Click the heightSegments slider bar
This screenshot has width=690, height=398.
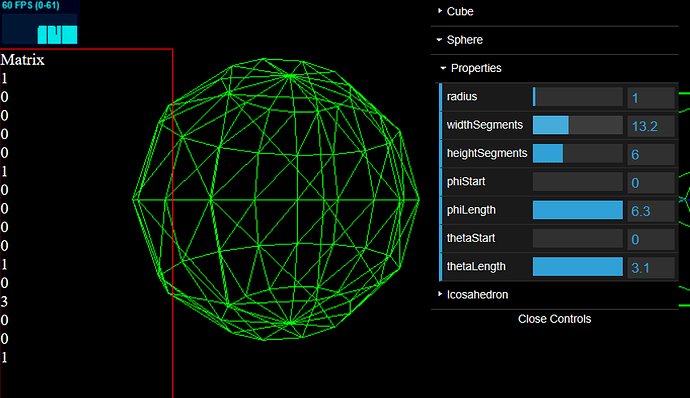point(578,153)
